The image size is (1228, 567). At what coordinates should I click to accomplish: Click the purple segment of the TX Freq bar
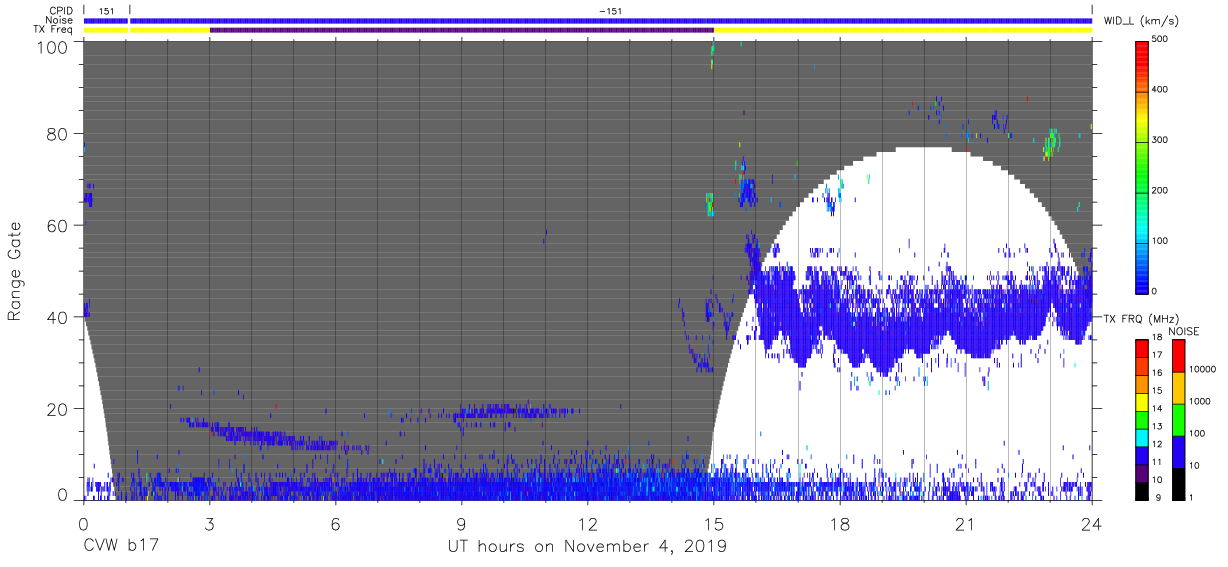[x=461, y=30]
